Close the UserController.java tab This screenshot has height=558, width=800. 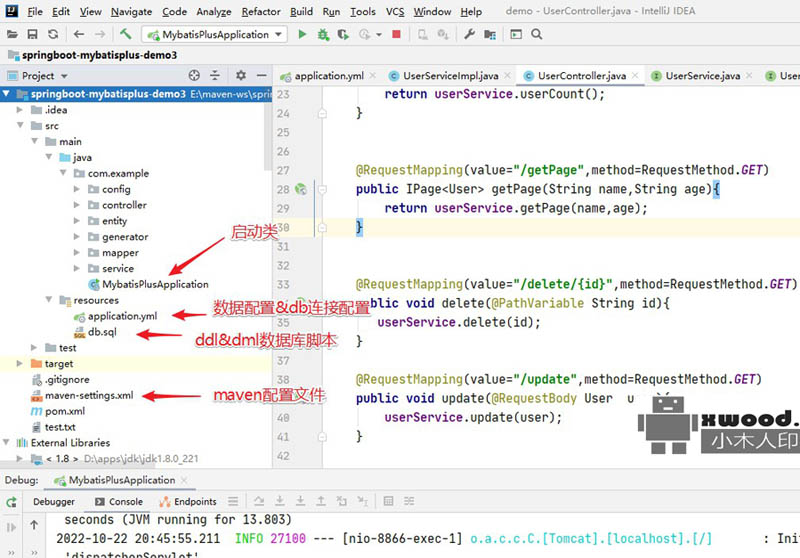click(635, 75)
